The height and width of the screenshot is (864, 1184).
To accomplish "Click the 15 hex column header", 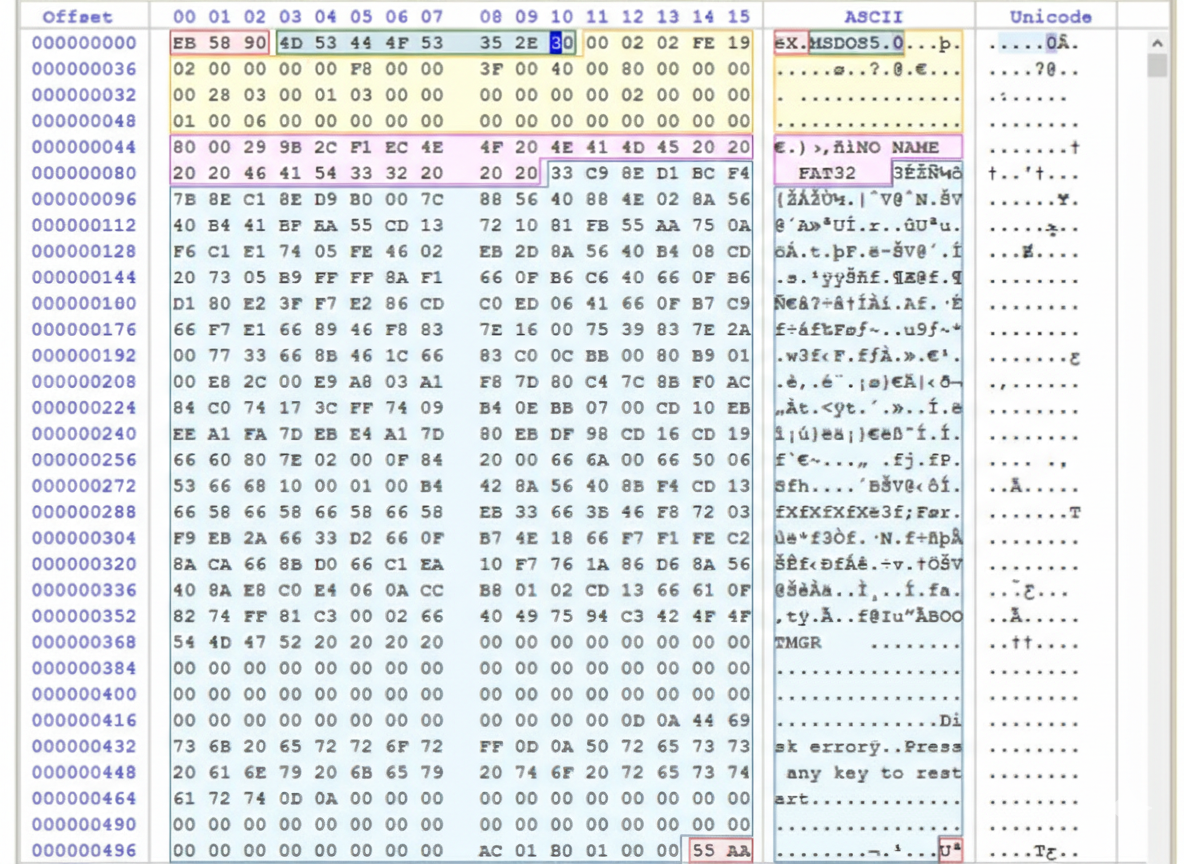I will coord(738,17).
